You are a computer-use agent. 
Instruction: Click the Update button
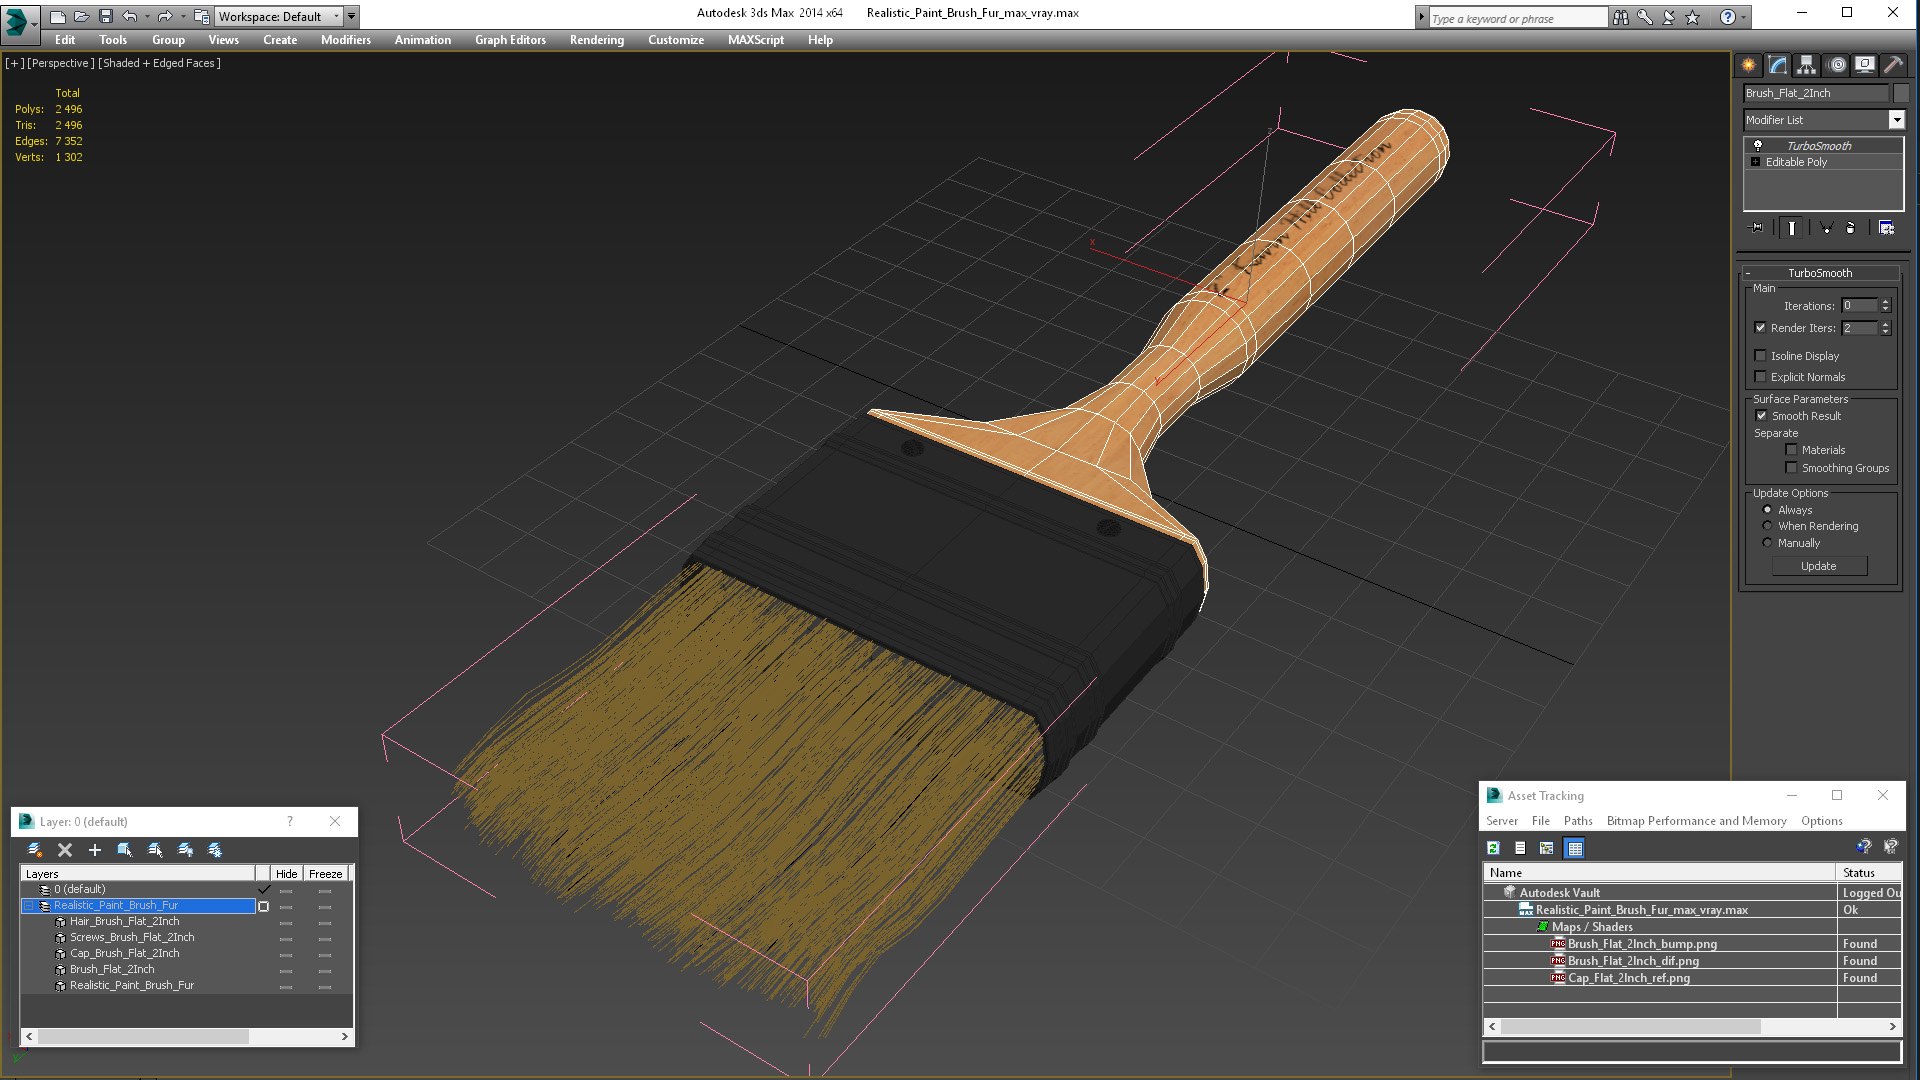(1819, 566)
